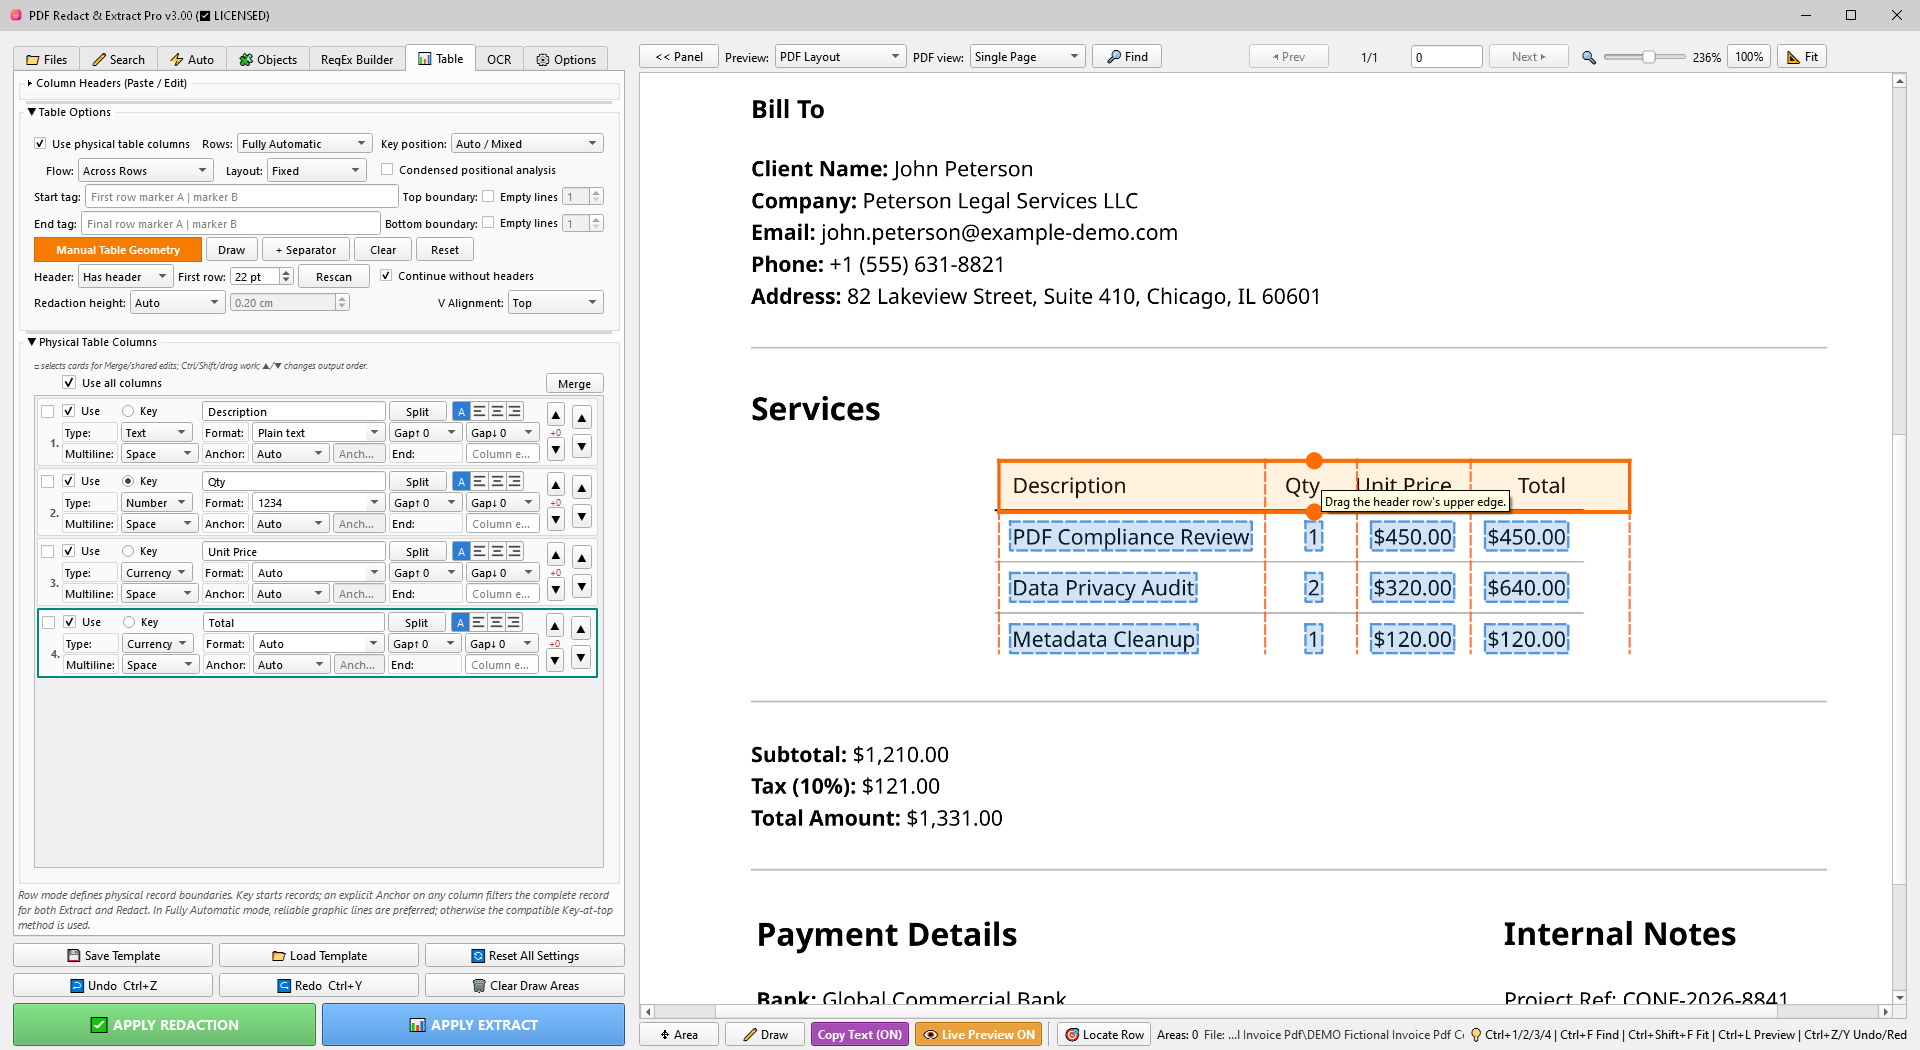Center-align the Qty column
Image resolution: width=1920 pixels, height=1050 pixels.
click(x=497, y=481)
